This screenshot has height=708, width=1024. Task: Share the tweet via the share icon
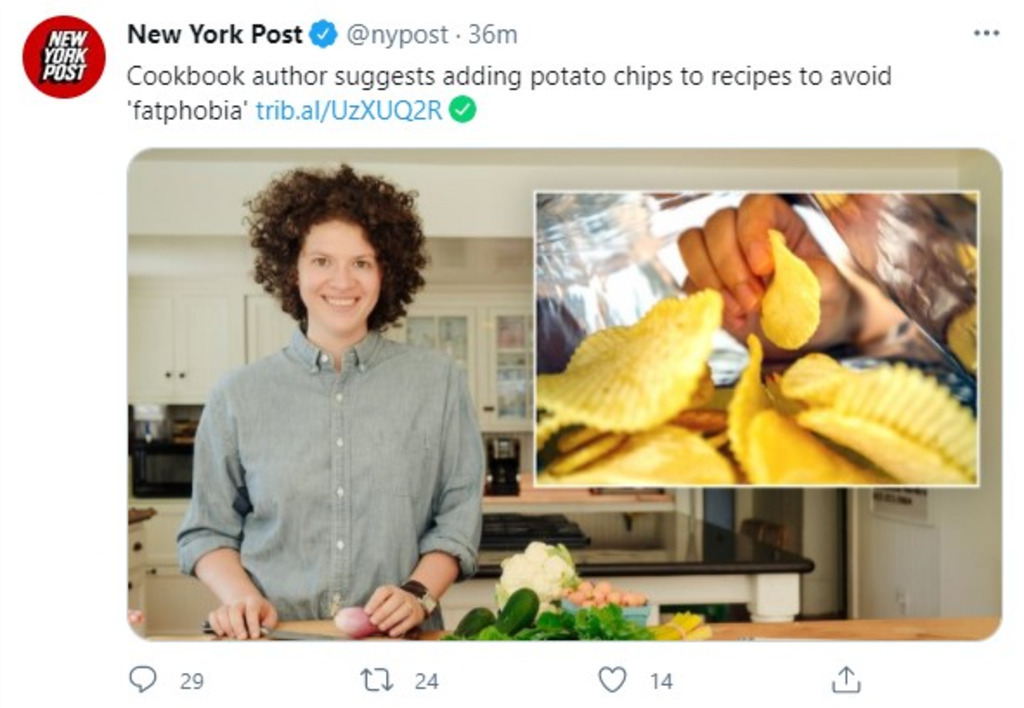click(x=846, y=680)
